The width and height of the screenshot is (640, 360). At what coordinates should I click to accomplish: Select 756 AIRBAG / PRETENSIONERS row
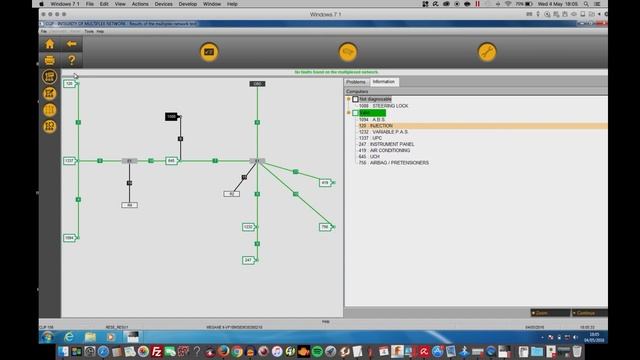coord(393,163)
